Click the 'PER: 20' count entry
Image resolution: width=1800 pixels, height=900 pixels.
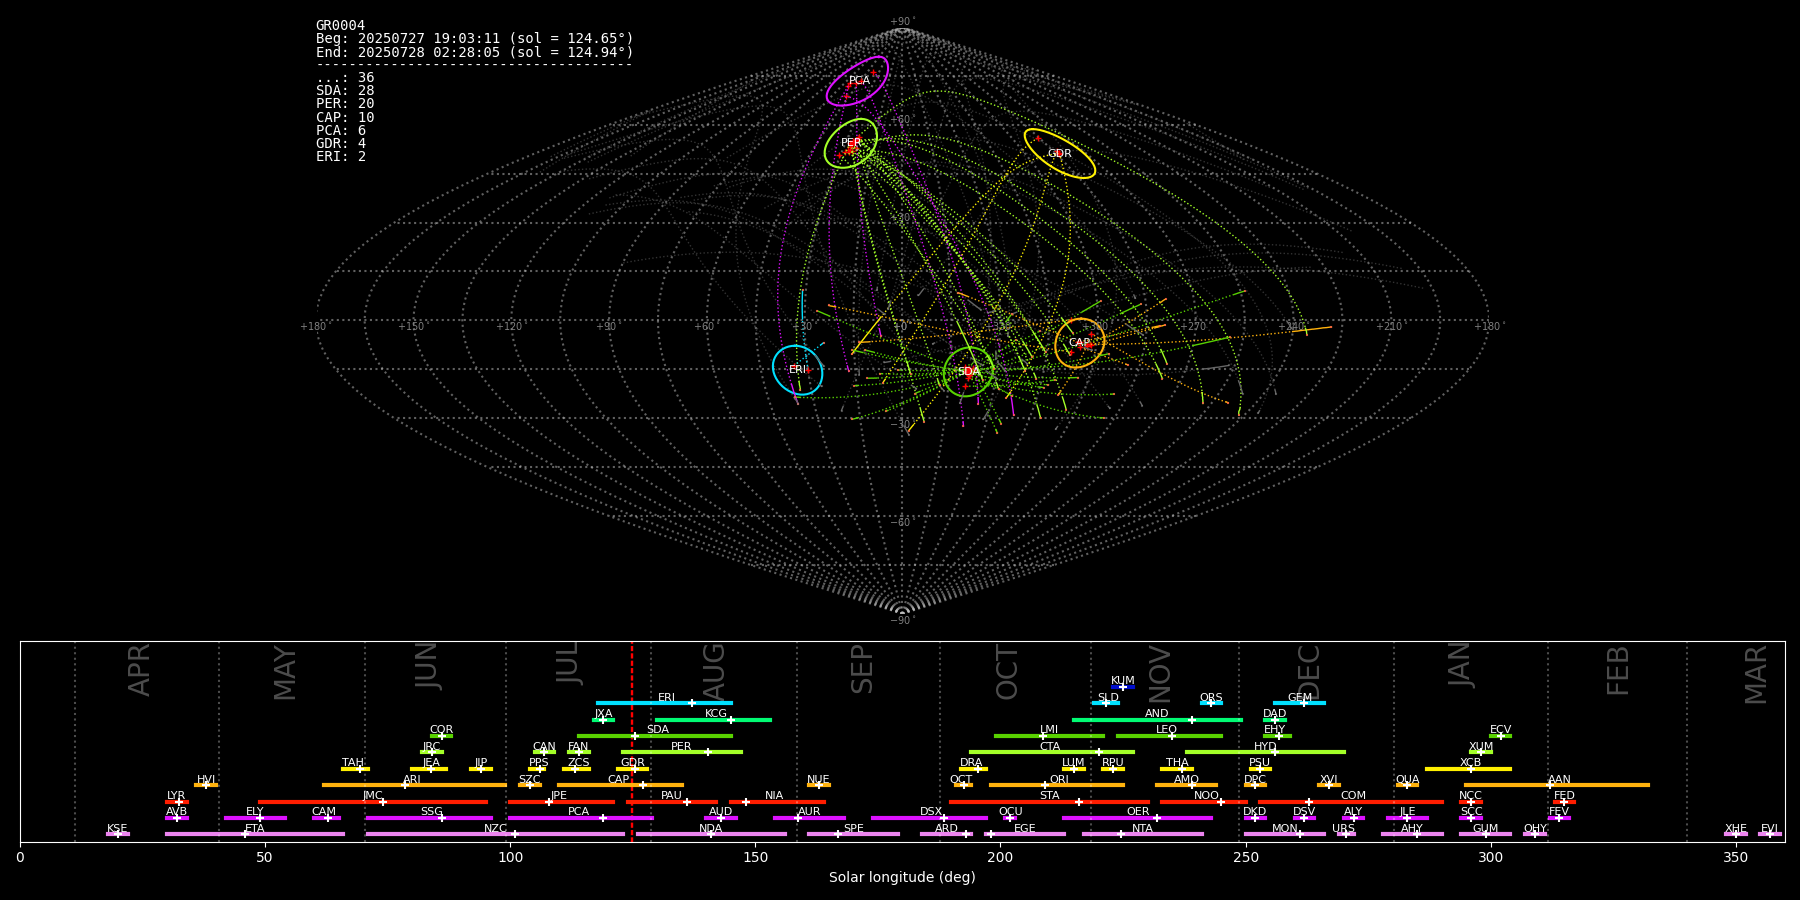(345, 104)
